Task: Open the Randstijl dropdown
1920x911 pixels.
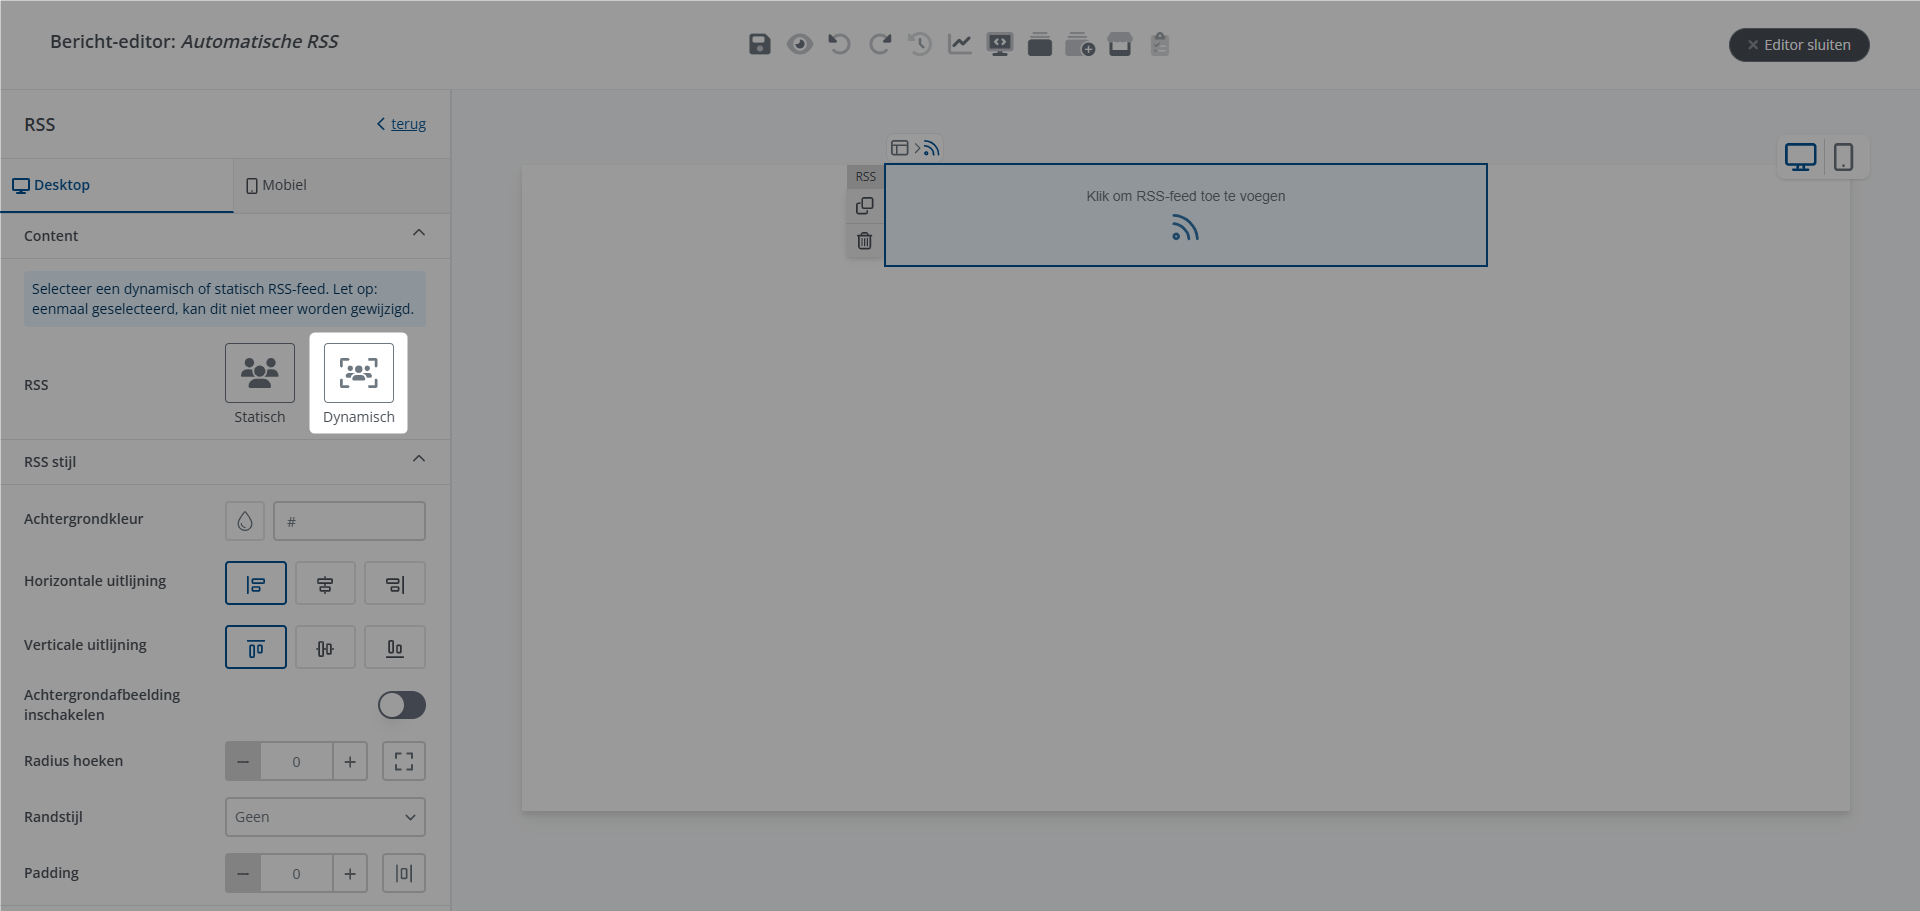Action: coord(325,817)
